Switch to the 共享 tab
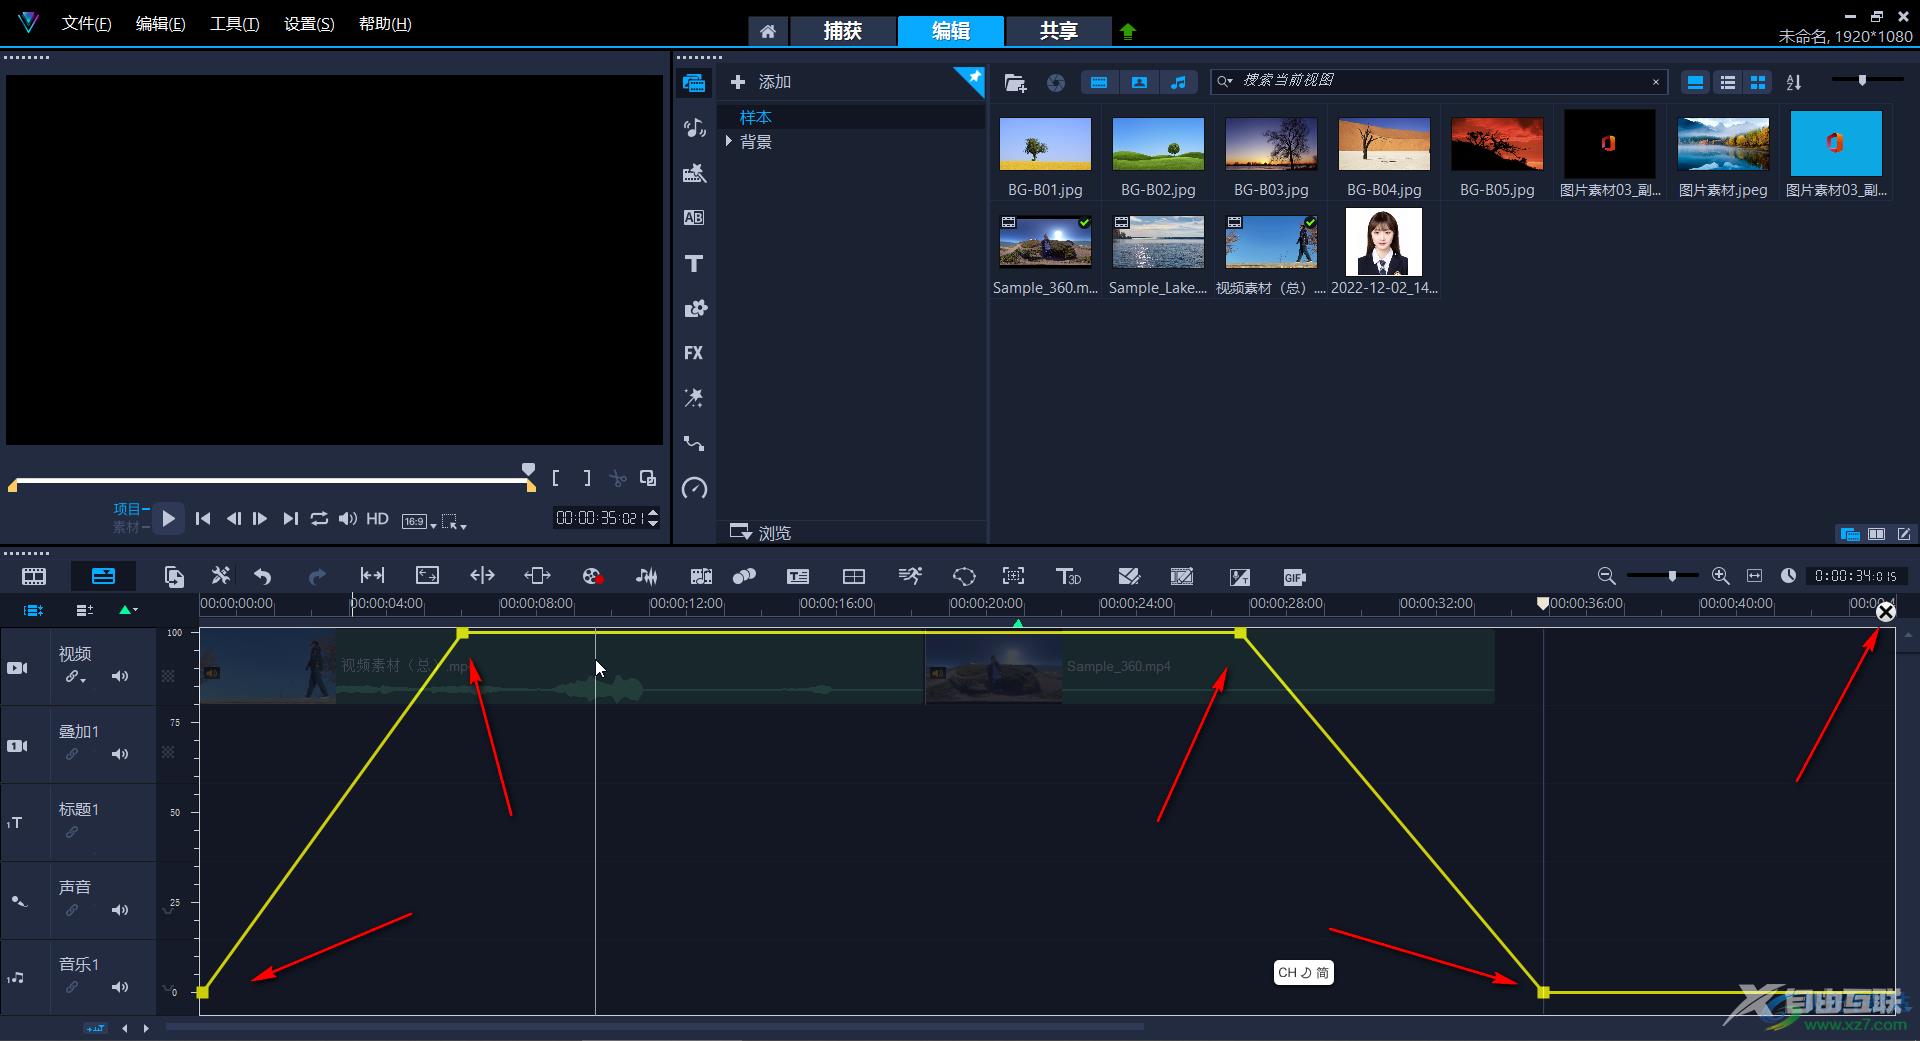Screen dimensions: 1920x1041 (x=1058, y=31)
